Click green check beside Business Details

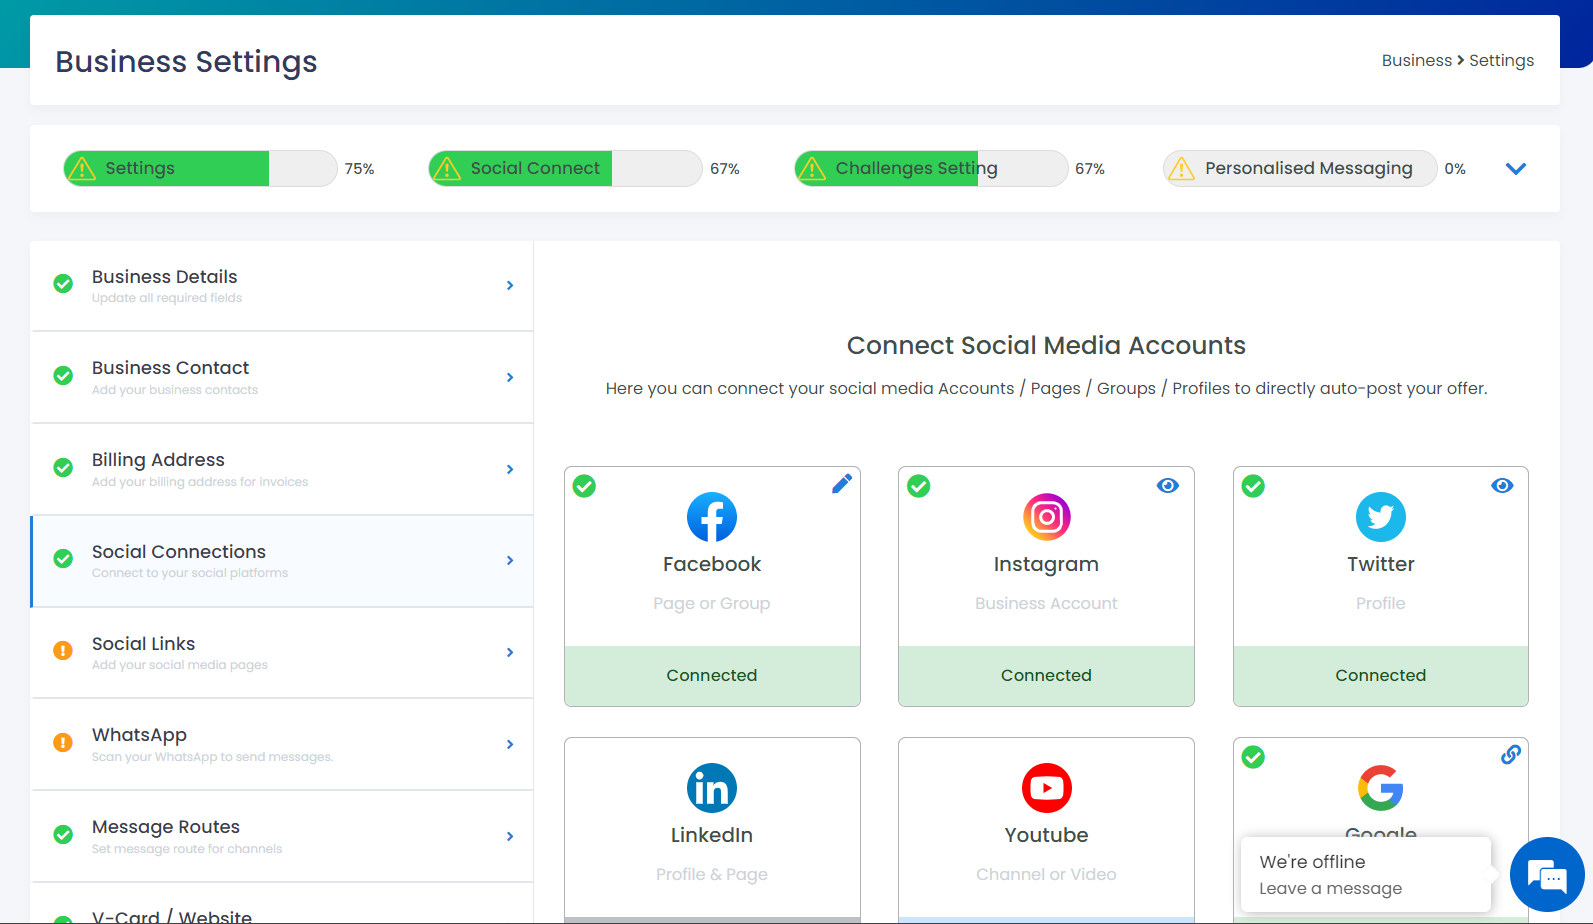[x=63, y=284]
